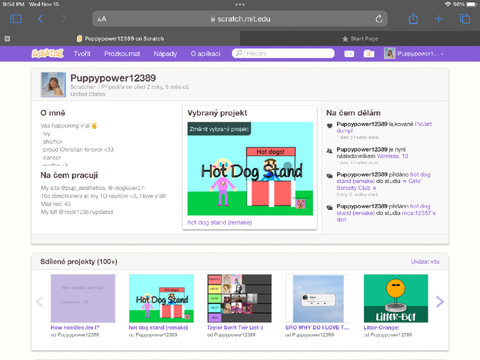Tap the Safari share icon
Screen dimensions: 480x360
[413, 19]
